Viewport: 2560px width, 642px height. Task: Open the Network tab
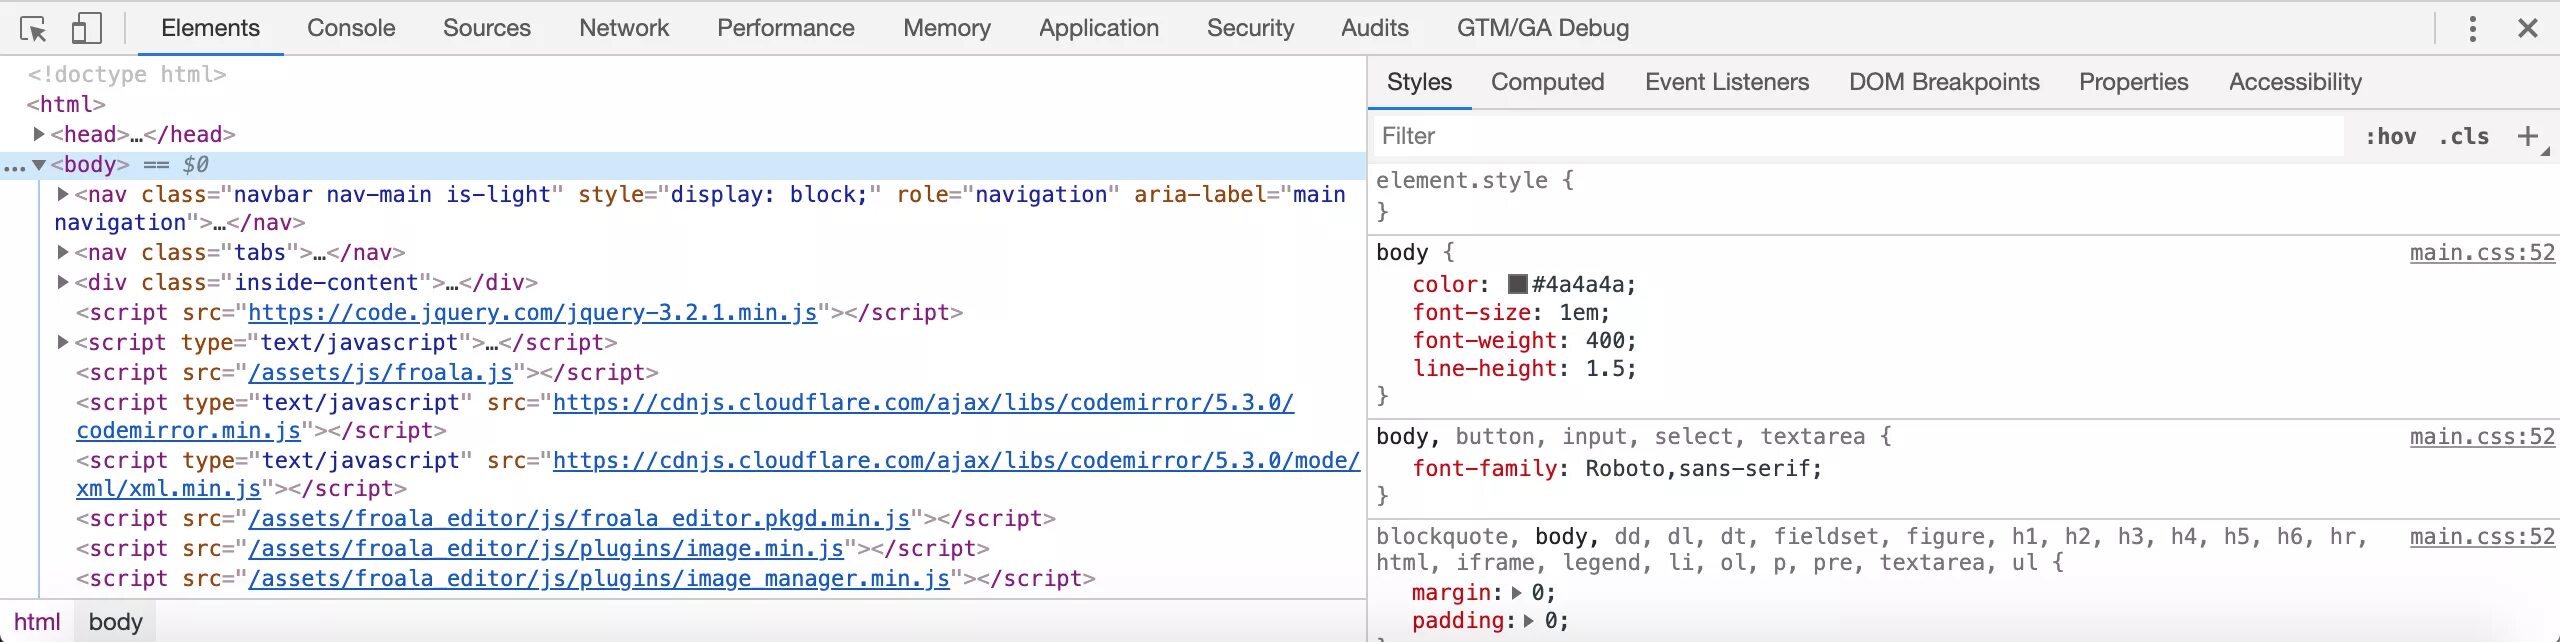624,28
